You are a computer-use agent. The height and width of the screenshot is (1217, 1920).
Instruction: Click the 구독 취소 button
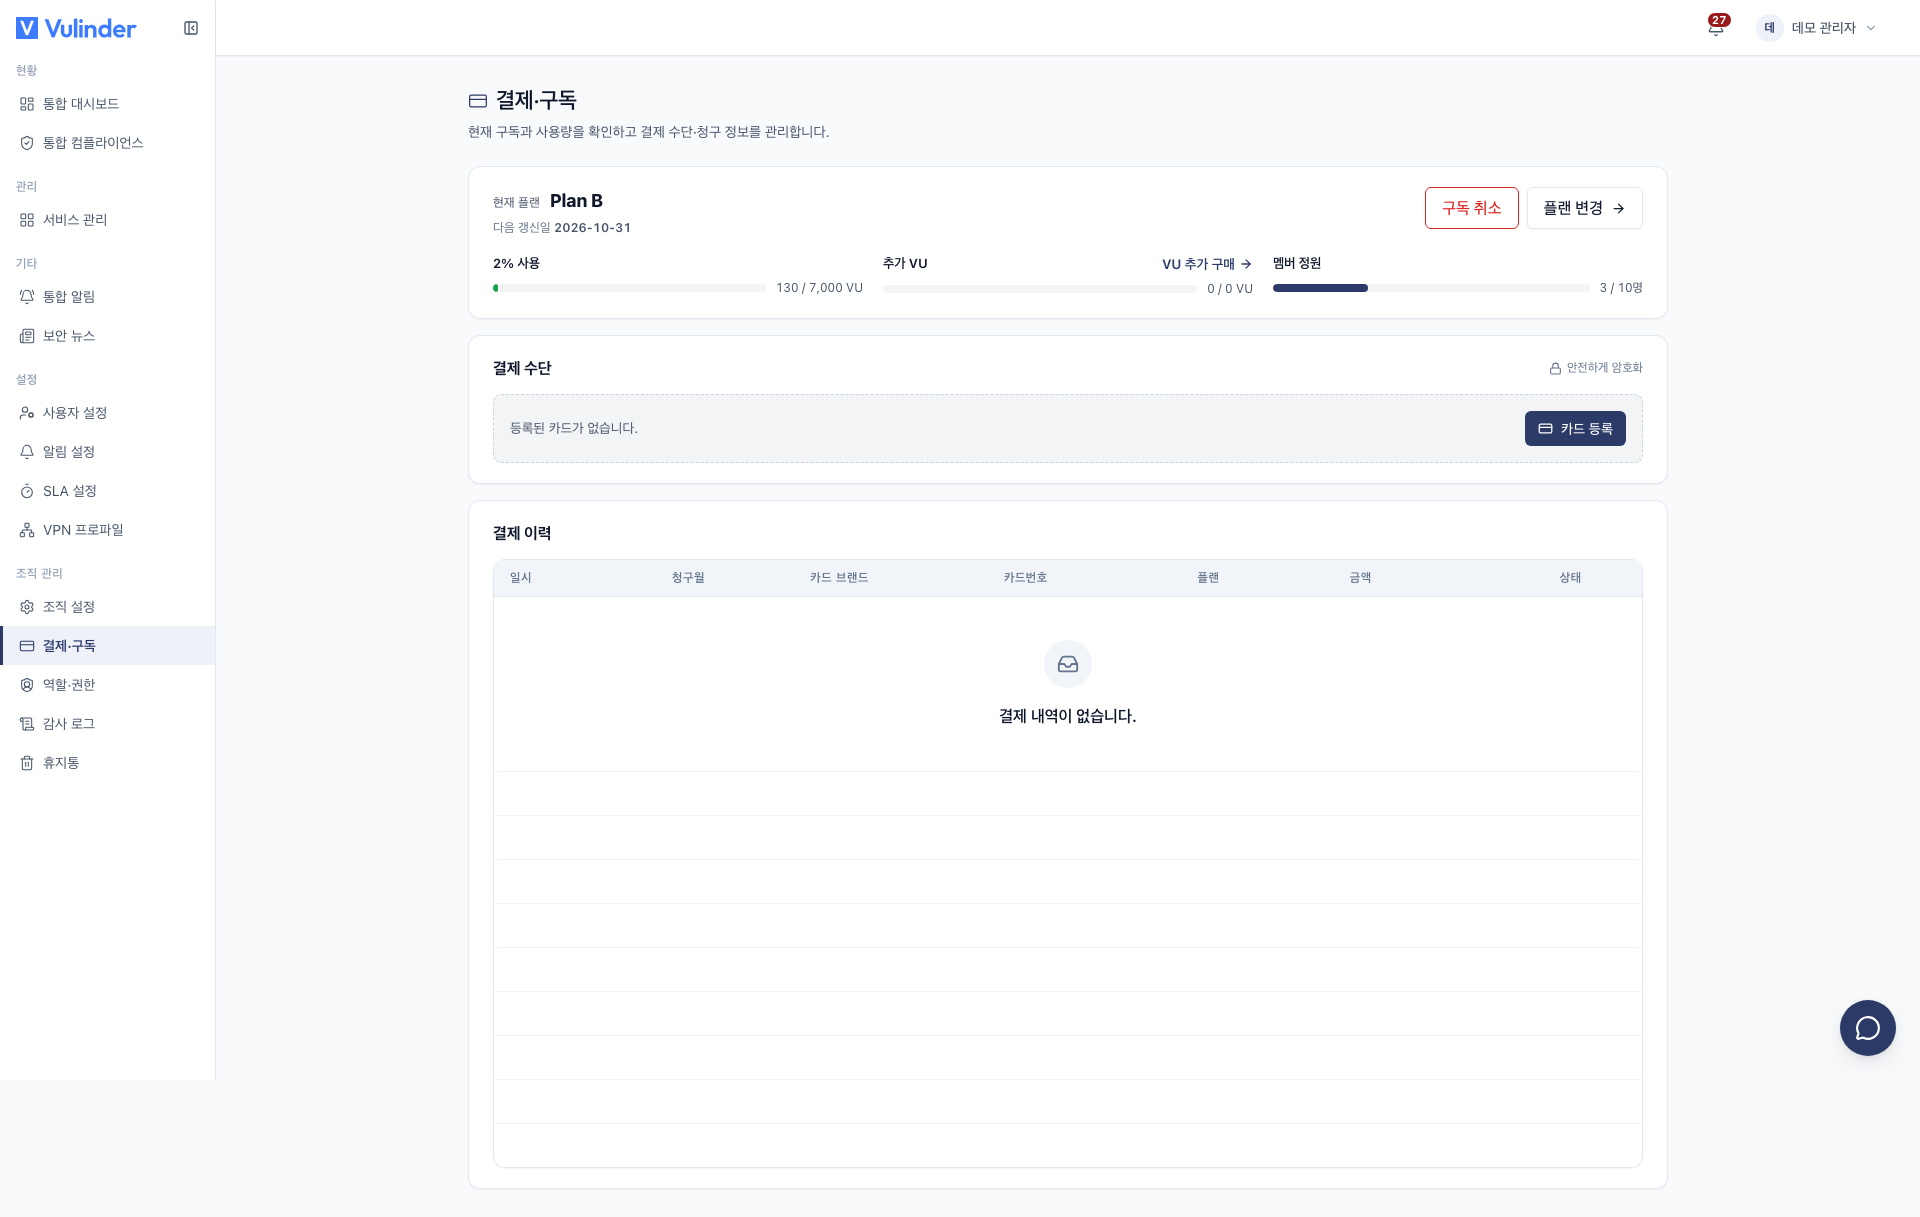(x=1471, y=208)
